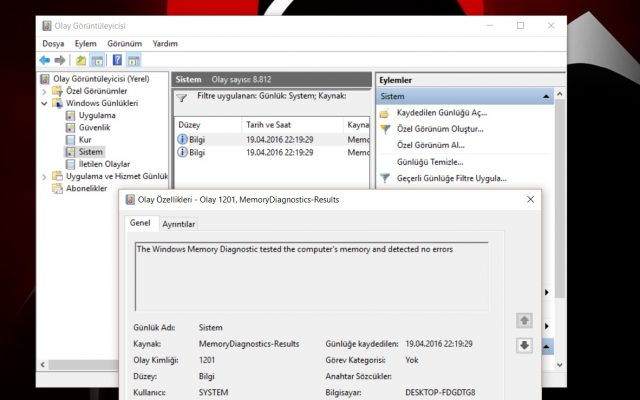
Task: Click Geçerli Günlüğe Filtre Uygula... action
Action: (452, 178)
